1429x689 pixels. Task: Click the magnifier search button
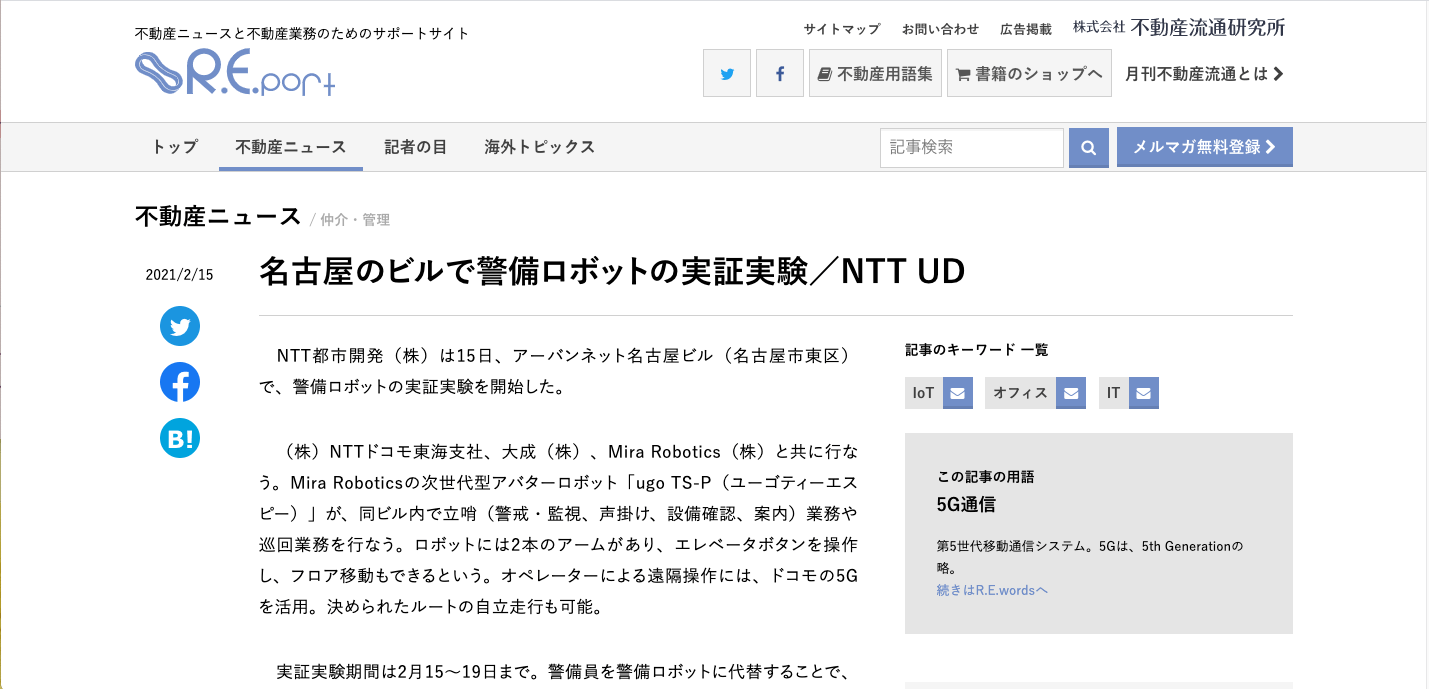(x=1088, y=148)
